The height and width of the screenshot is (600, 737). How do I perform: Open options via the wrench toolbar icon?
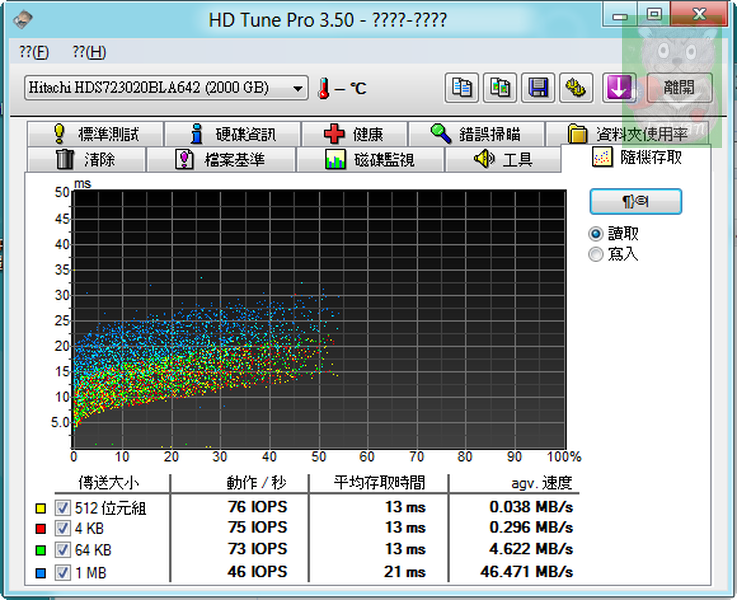(576, 88)
